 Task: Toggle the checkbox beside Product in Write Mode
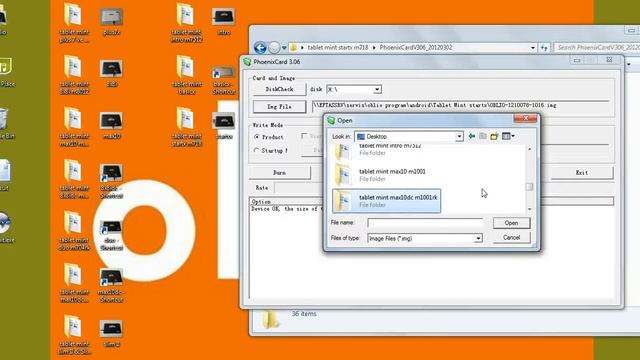point(304,136)
